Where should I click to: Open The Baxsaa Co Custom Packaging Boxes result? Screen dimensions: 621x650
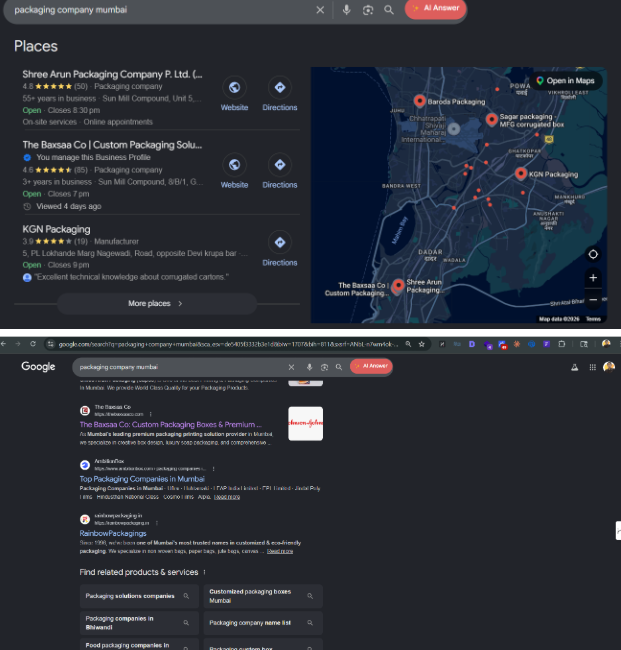pyautogui.click(x=170, y=424)
